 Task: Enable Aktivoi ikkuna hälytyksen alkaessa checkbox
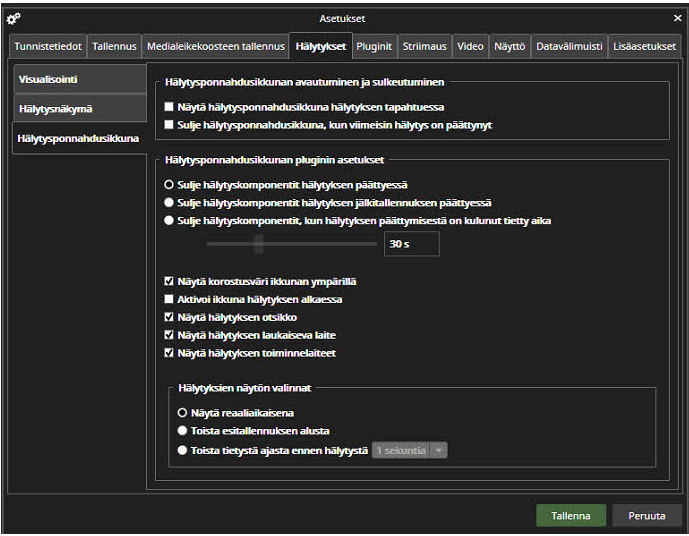tap(169, 300)
